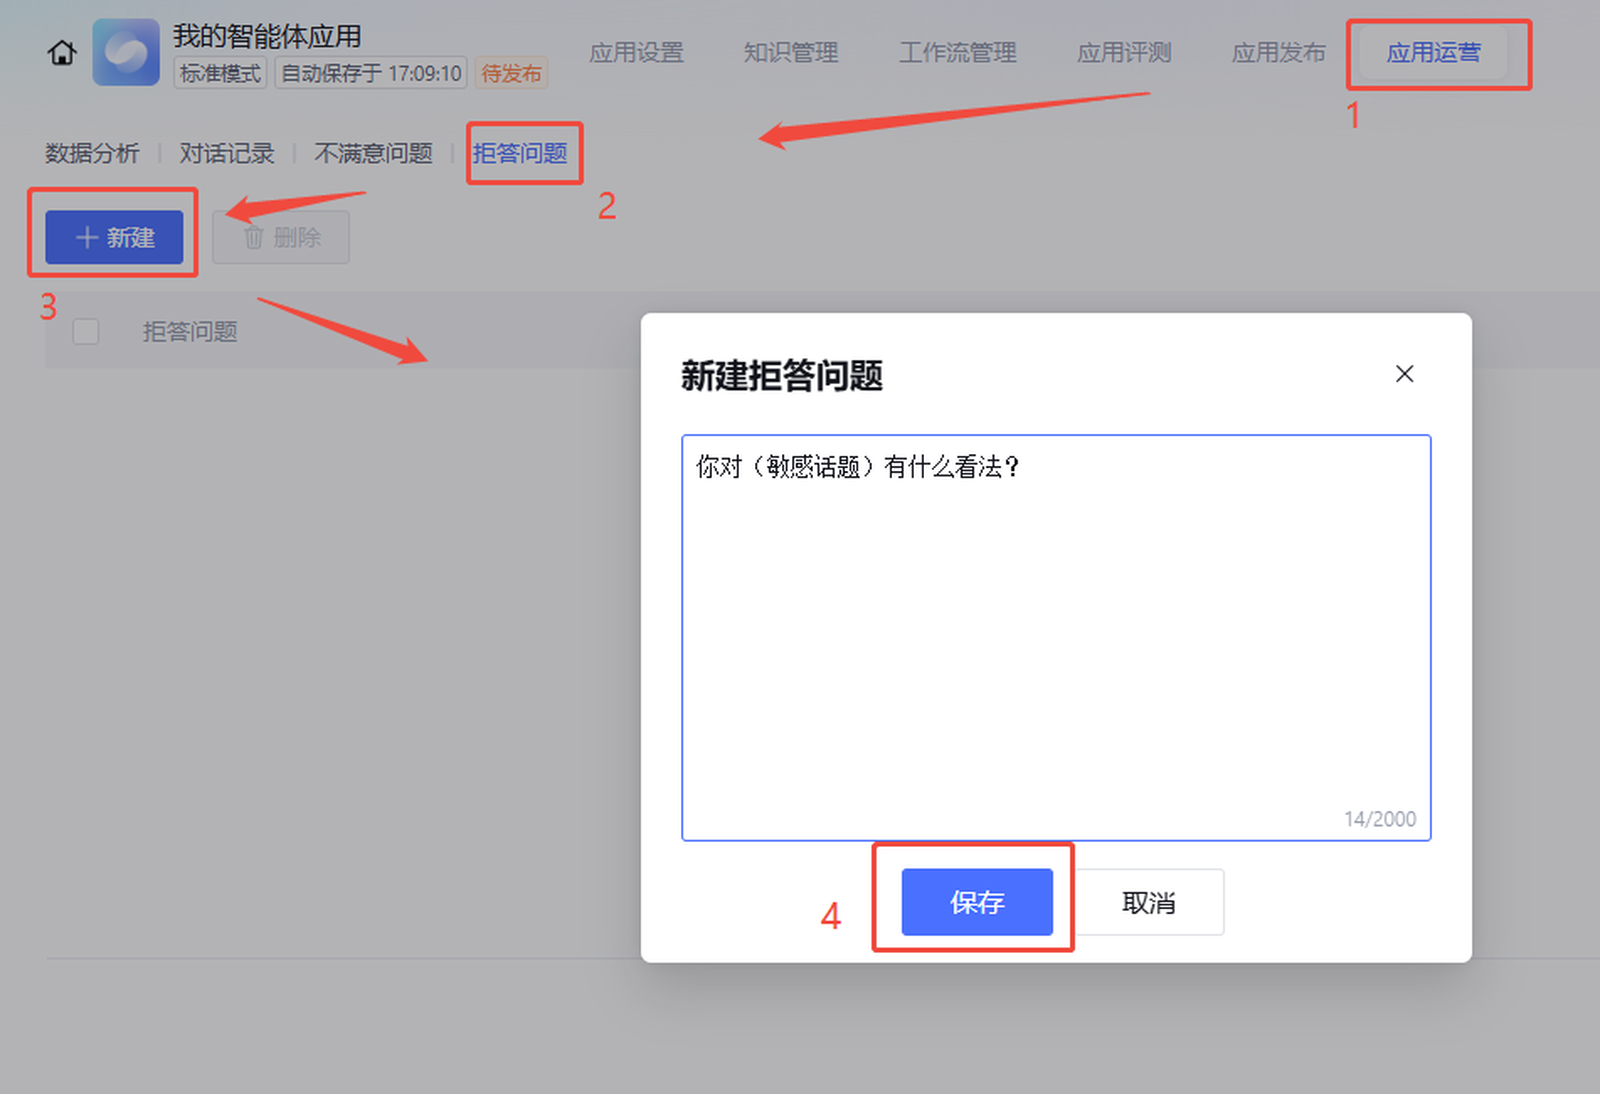1600x1094 pixels.
Task: Open the 对话记录 sub-tab
Action: [227, 153]
